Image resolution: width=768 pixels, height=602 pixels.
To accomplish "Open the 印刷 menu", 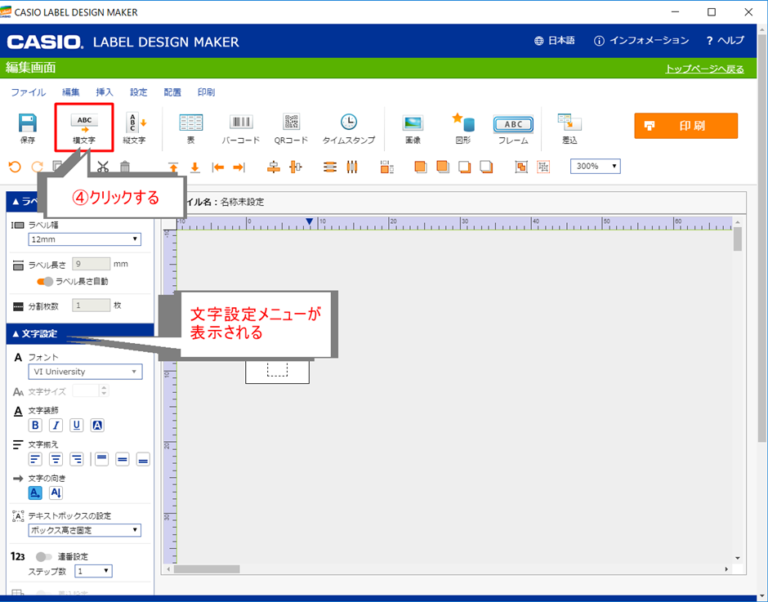I will [x=206, y=93].
